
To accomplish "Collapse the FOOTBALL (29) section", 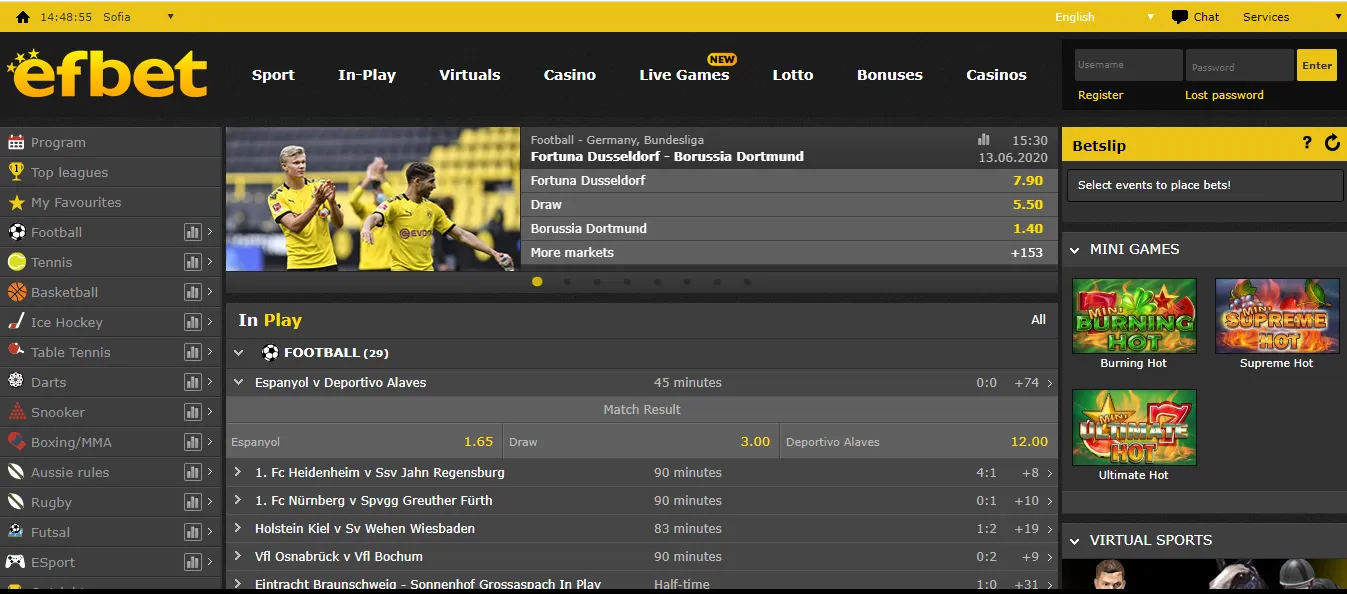I will 238,353.
